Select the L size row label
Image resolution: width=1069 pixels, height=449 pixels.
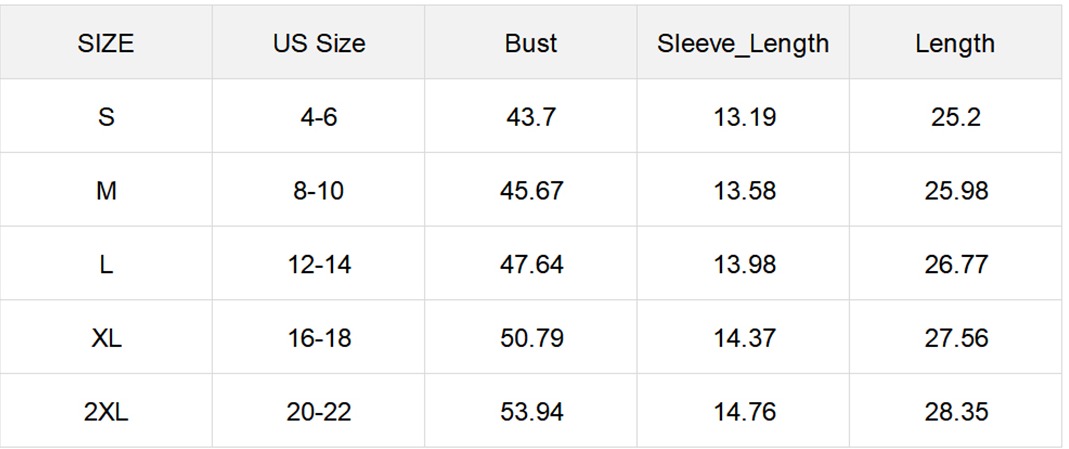click(x=106, y=264)
